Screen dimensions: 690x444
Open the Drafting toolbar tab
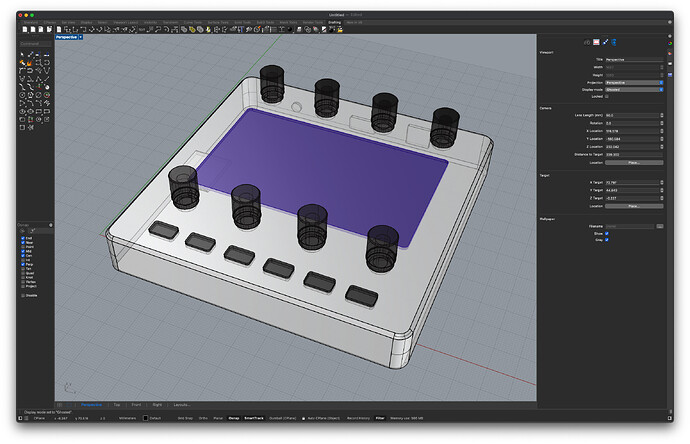(334, 22)
